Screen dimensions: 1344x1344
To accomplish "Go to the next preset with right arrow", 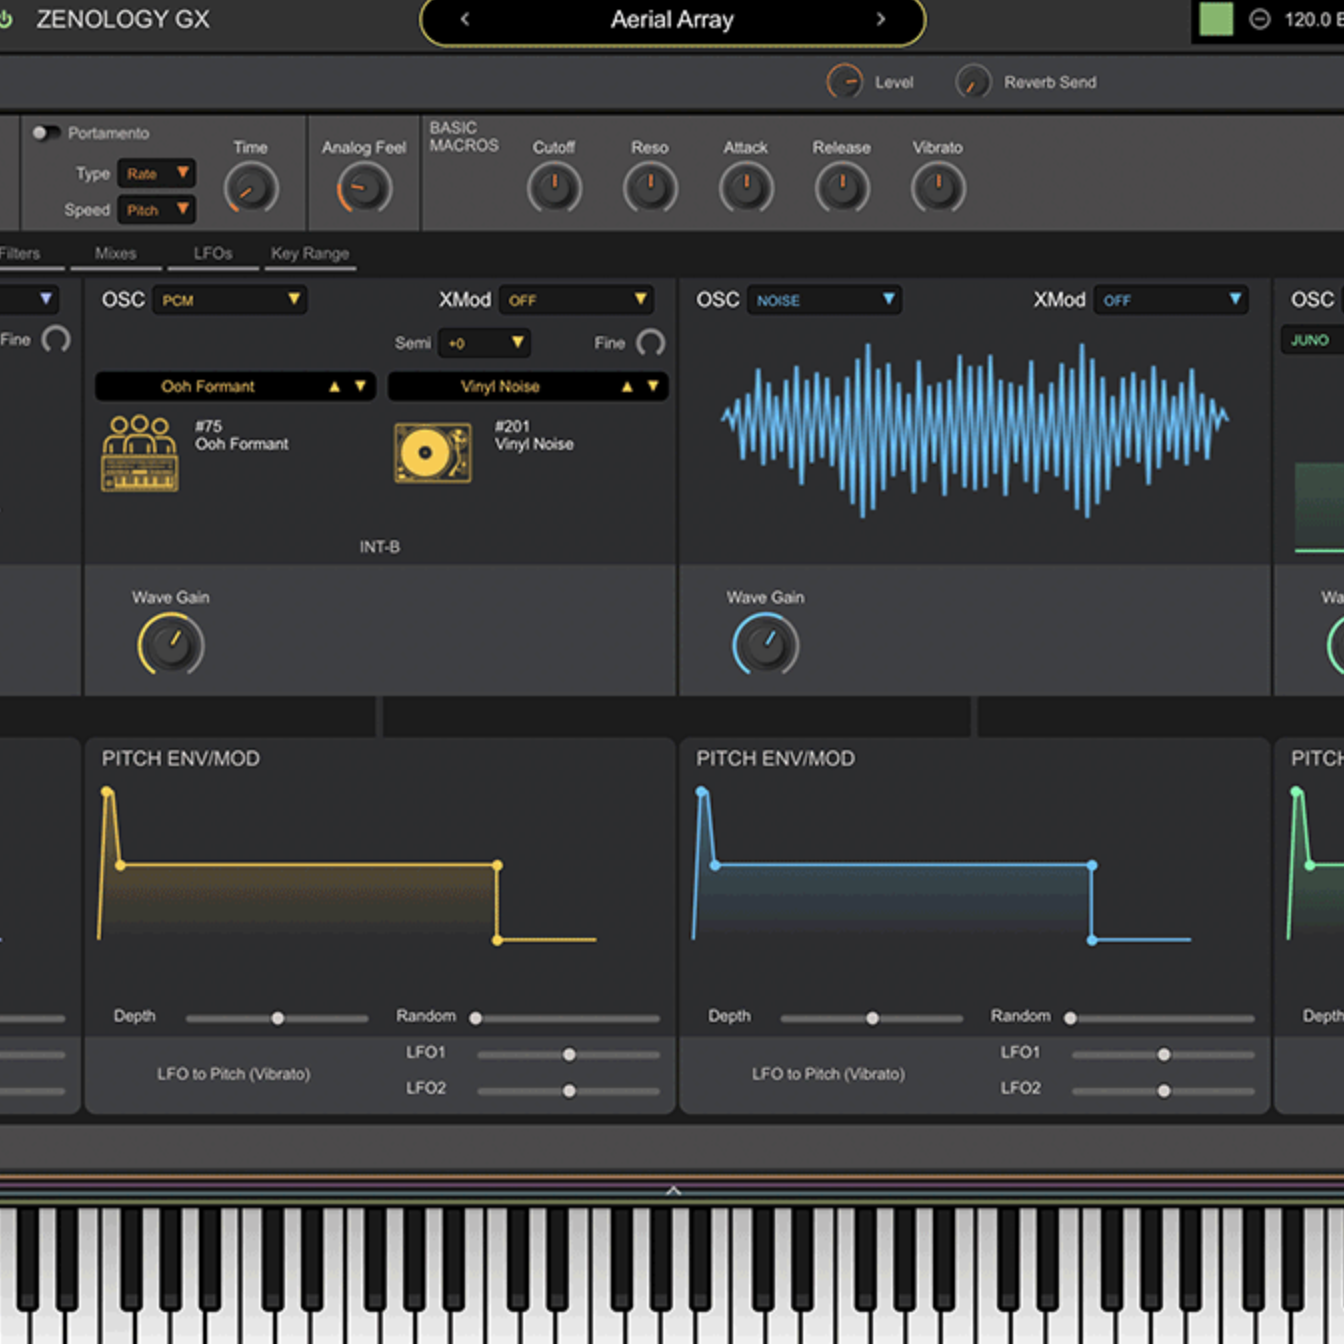I will tap(880, 19).
